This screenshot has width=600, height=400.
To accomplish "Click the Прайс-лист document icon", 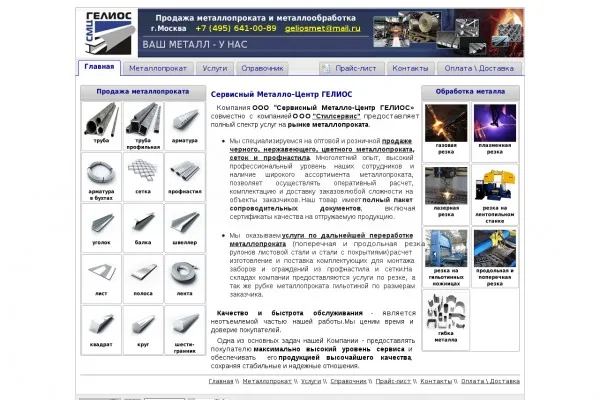I will click(x=326, y=68).
